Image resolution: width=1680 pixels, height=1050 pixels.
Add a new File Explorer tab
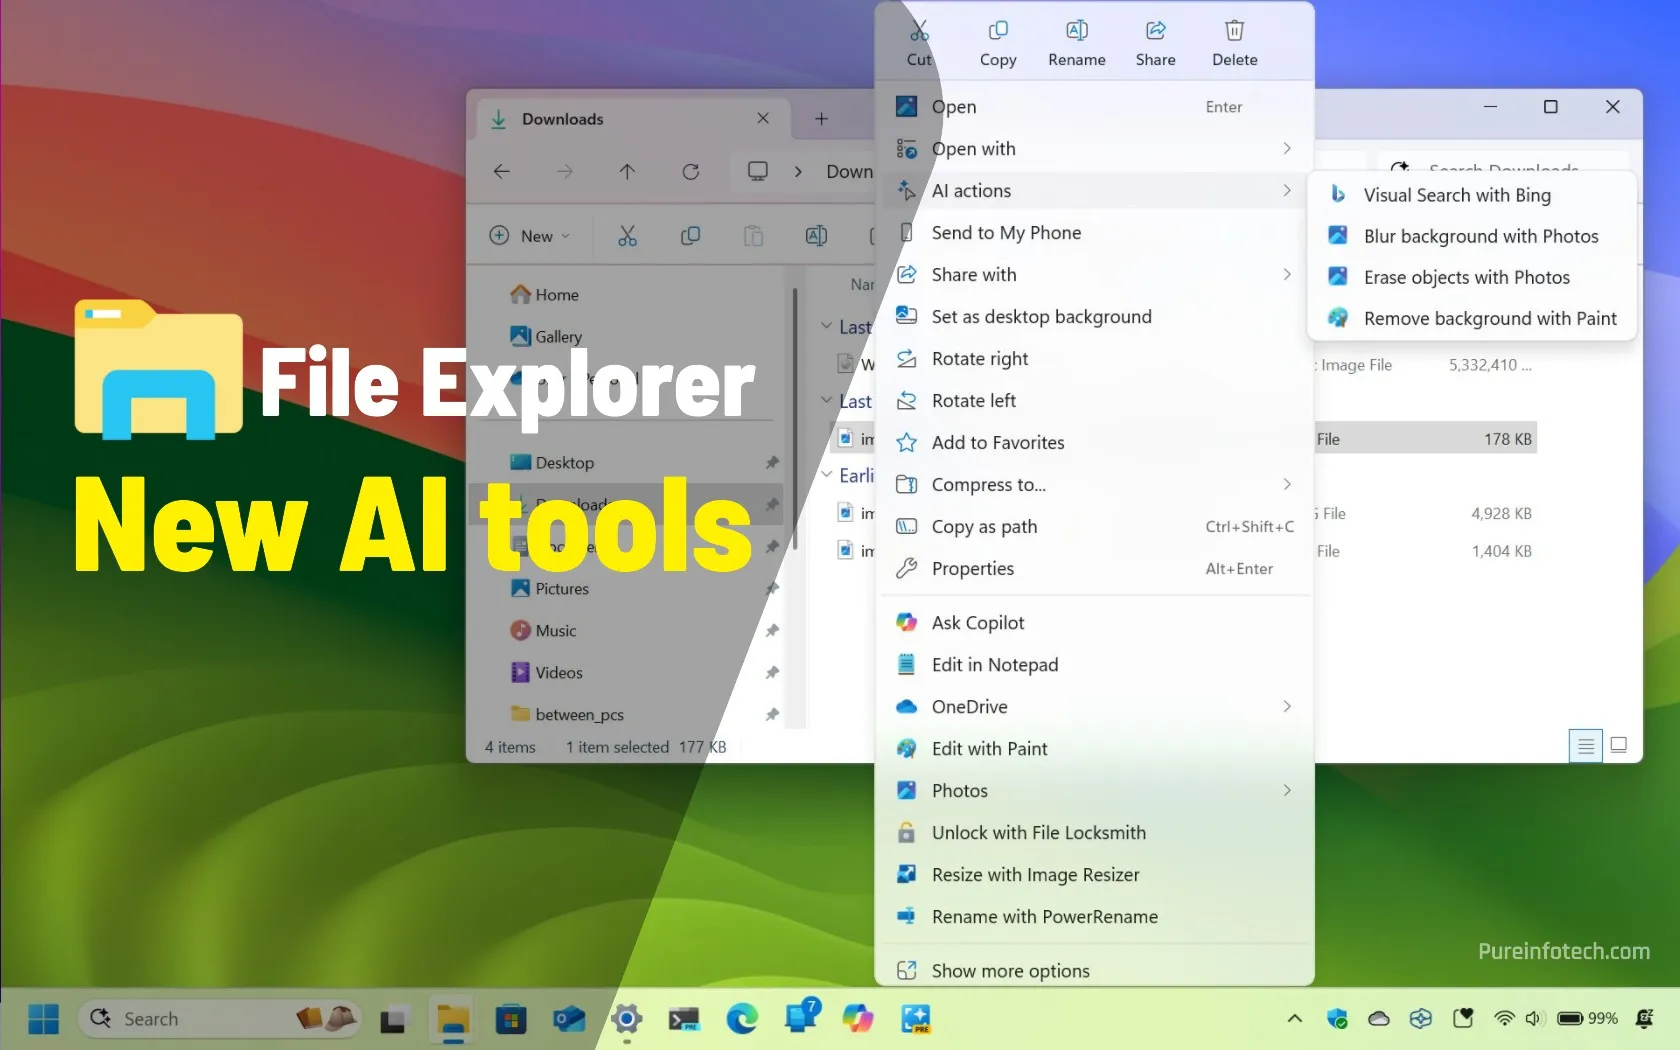coord(821,119)
